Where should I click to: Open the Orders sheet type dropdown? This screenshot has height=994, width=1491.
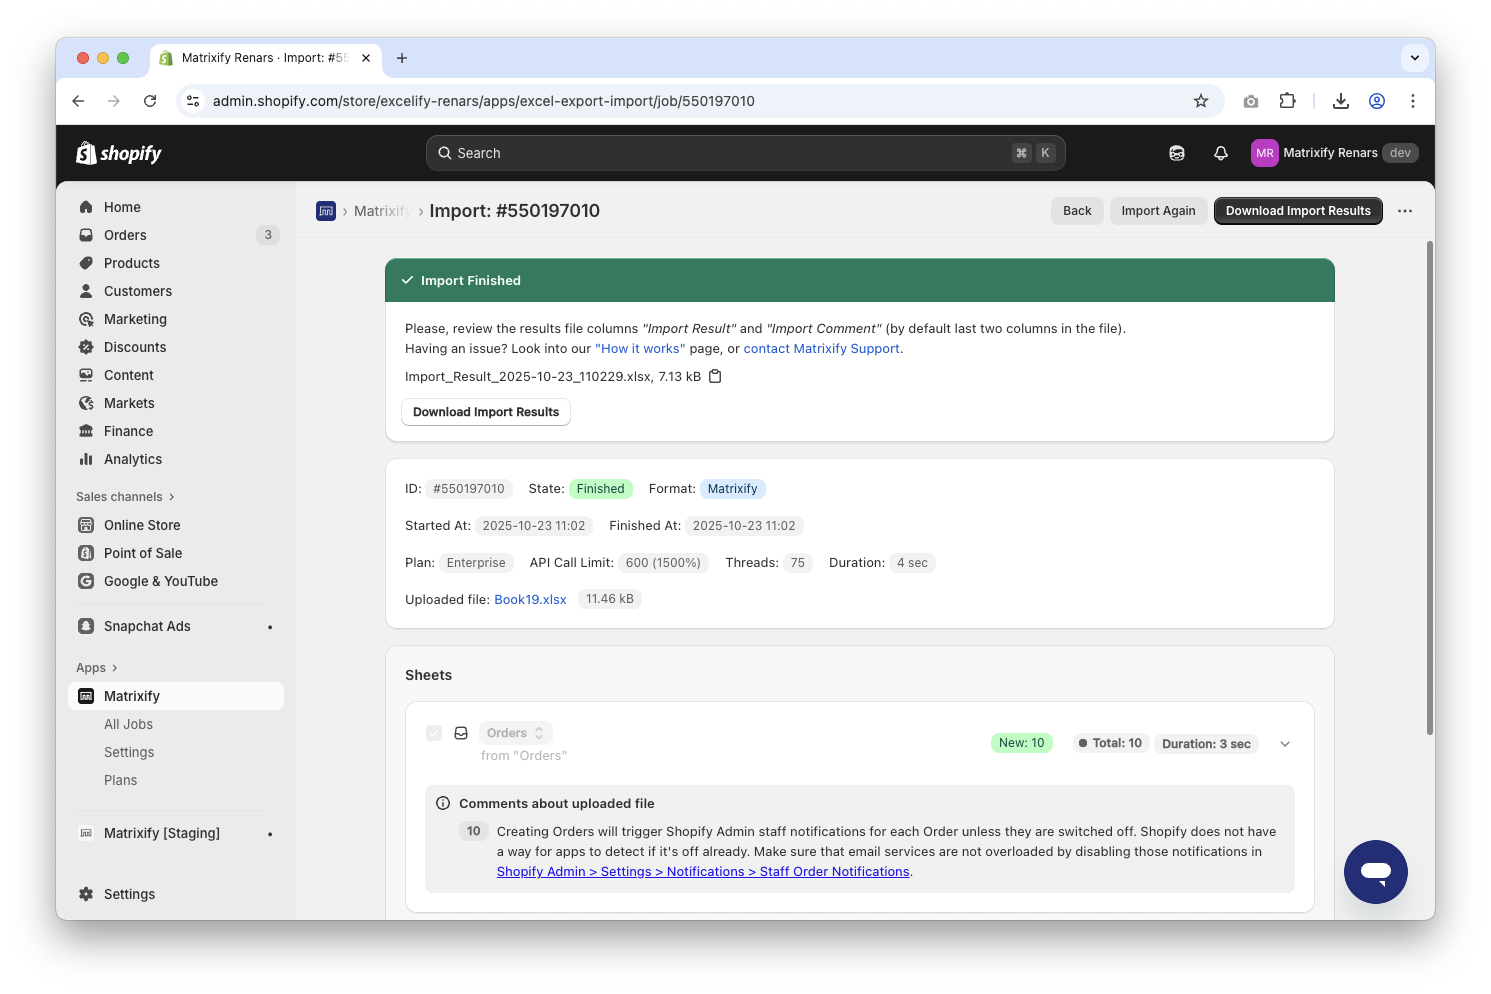[x=515, y=733]
